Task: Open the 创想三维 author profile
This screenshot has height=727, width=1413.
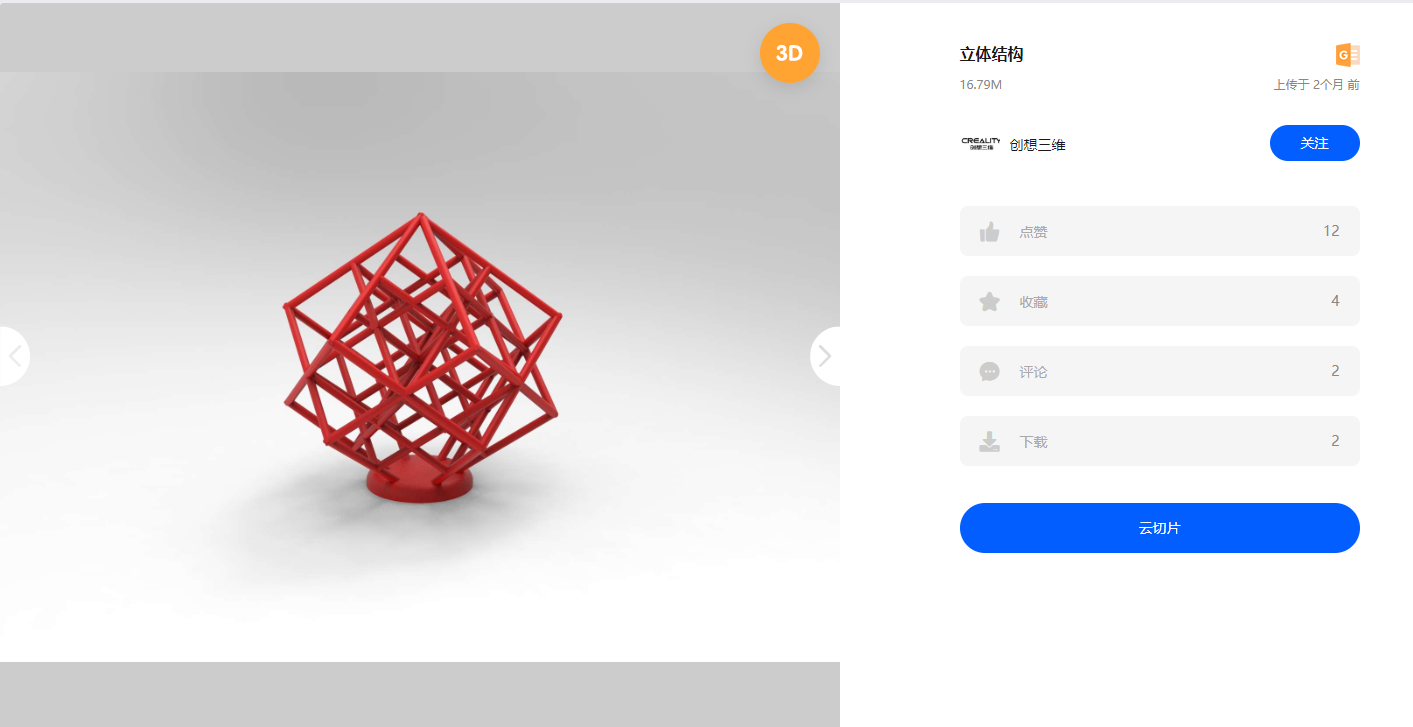Action: pyautogui.click(x=1038, y=145)
